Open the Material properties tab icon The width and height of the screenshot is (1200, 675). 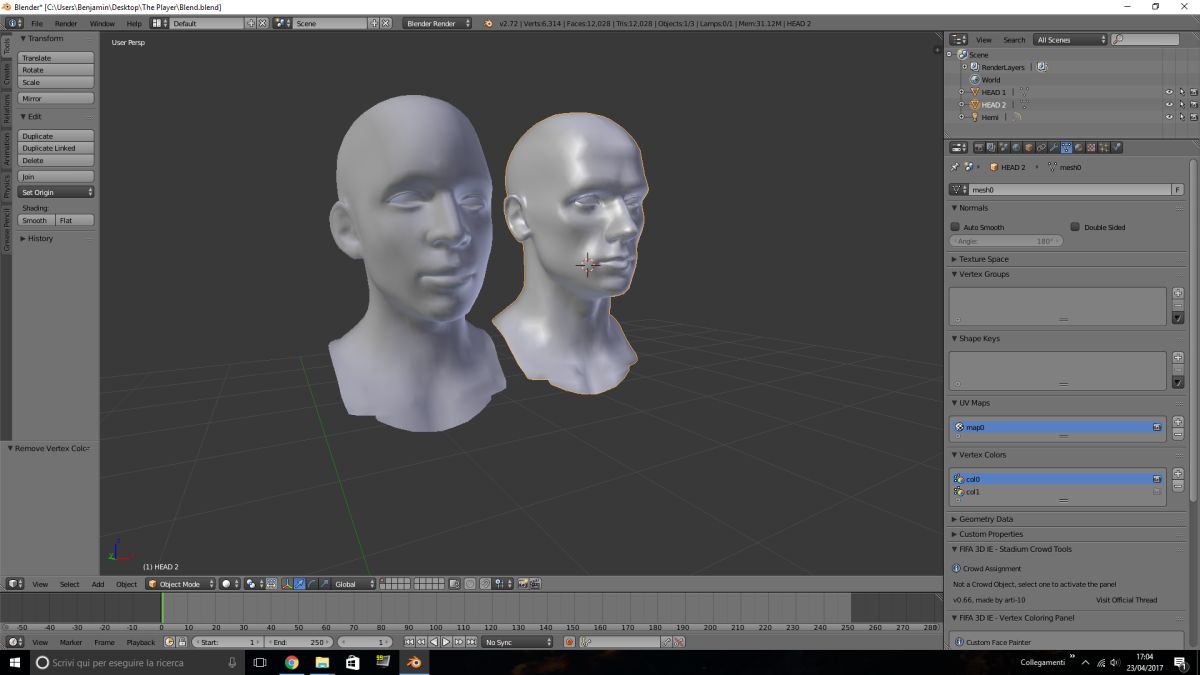1079,148
